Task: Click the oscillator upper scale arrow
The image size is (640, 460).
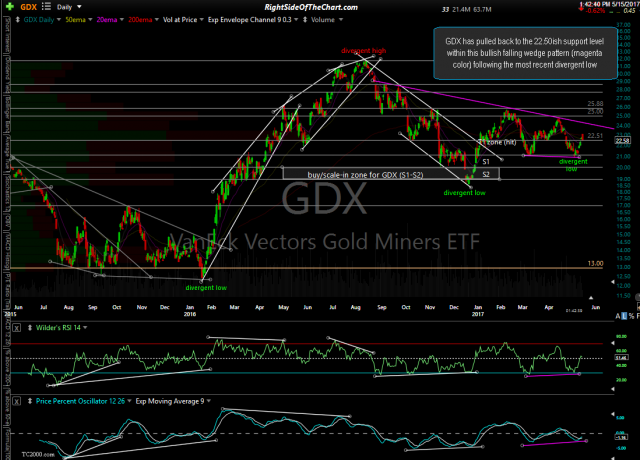Action: [x=613, y=415]
